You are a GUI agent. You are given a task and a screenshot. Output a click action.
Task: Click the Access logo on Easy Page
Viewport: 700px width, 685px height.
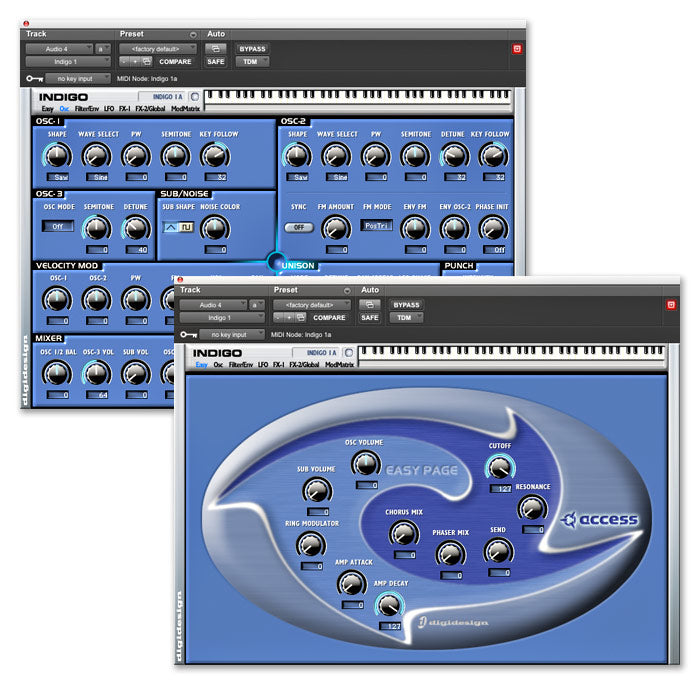600,520
